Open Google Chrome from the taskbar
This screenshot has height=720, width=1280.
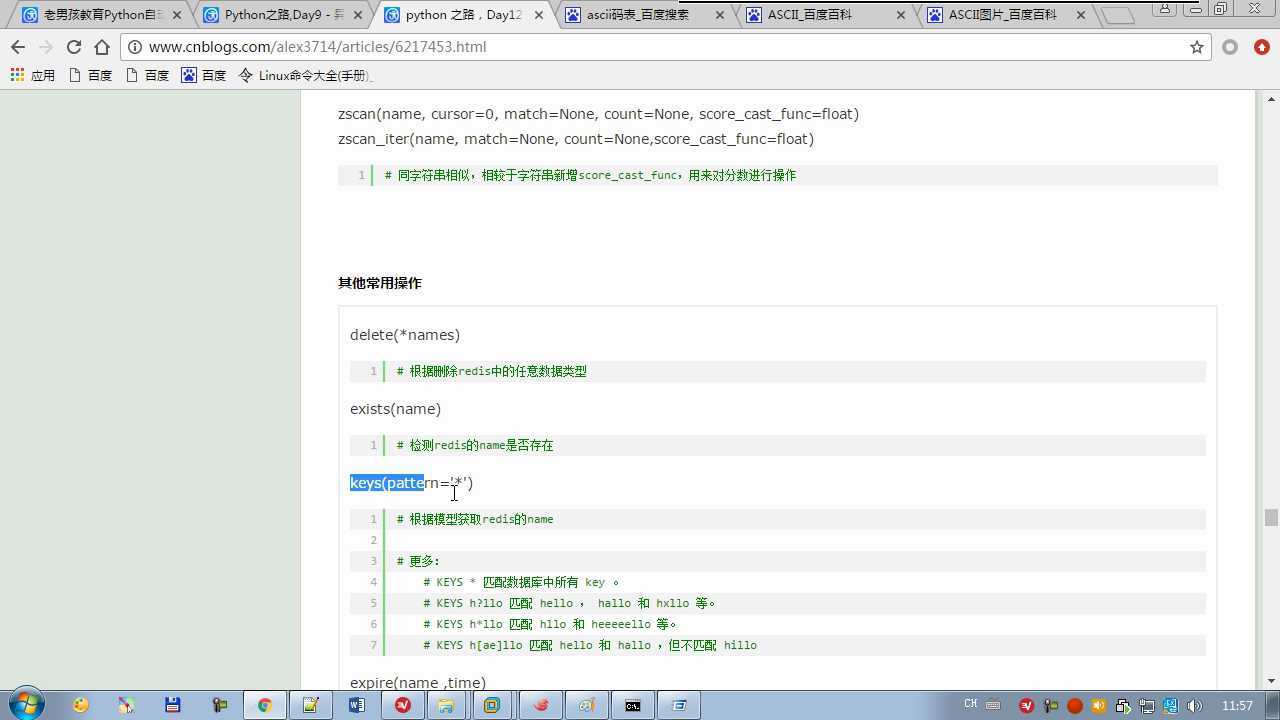tap(264, 705)
